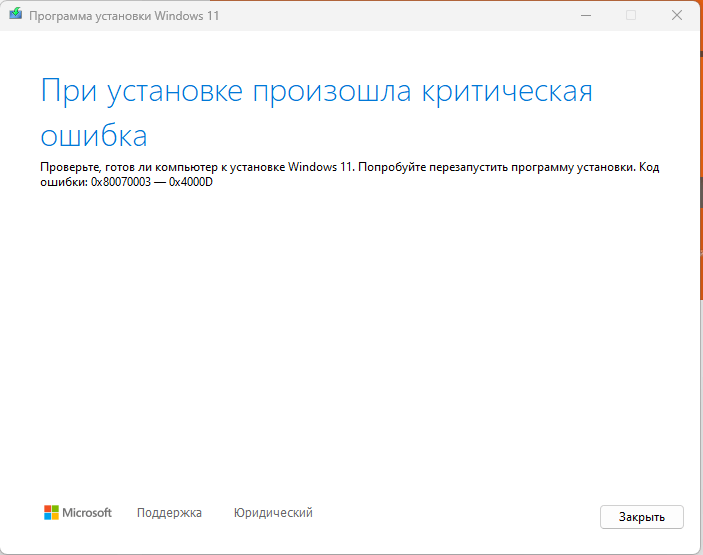
Task: Open the Юридический link
Action: click(273, 513)
